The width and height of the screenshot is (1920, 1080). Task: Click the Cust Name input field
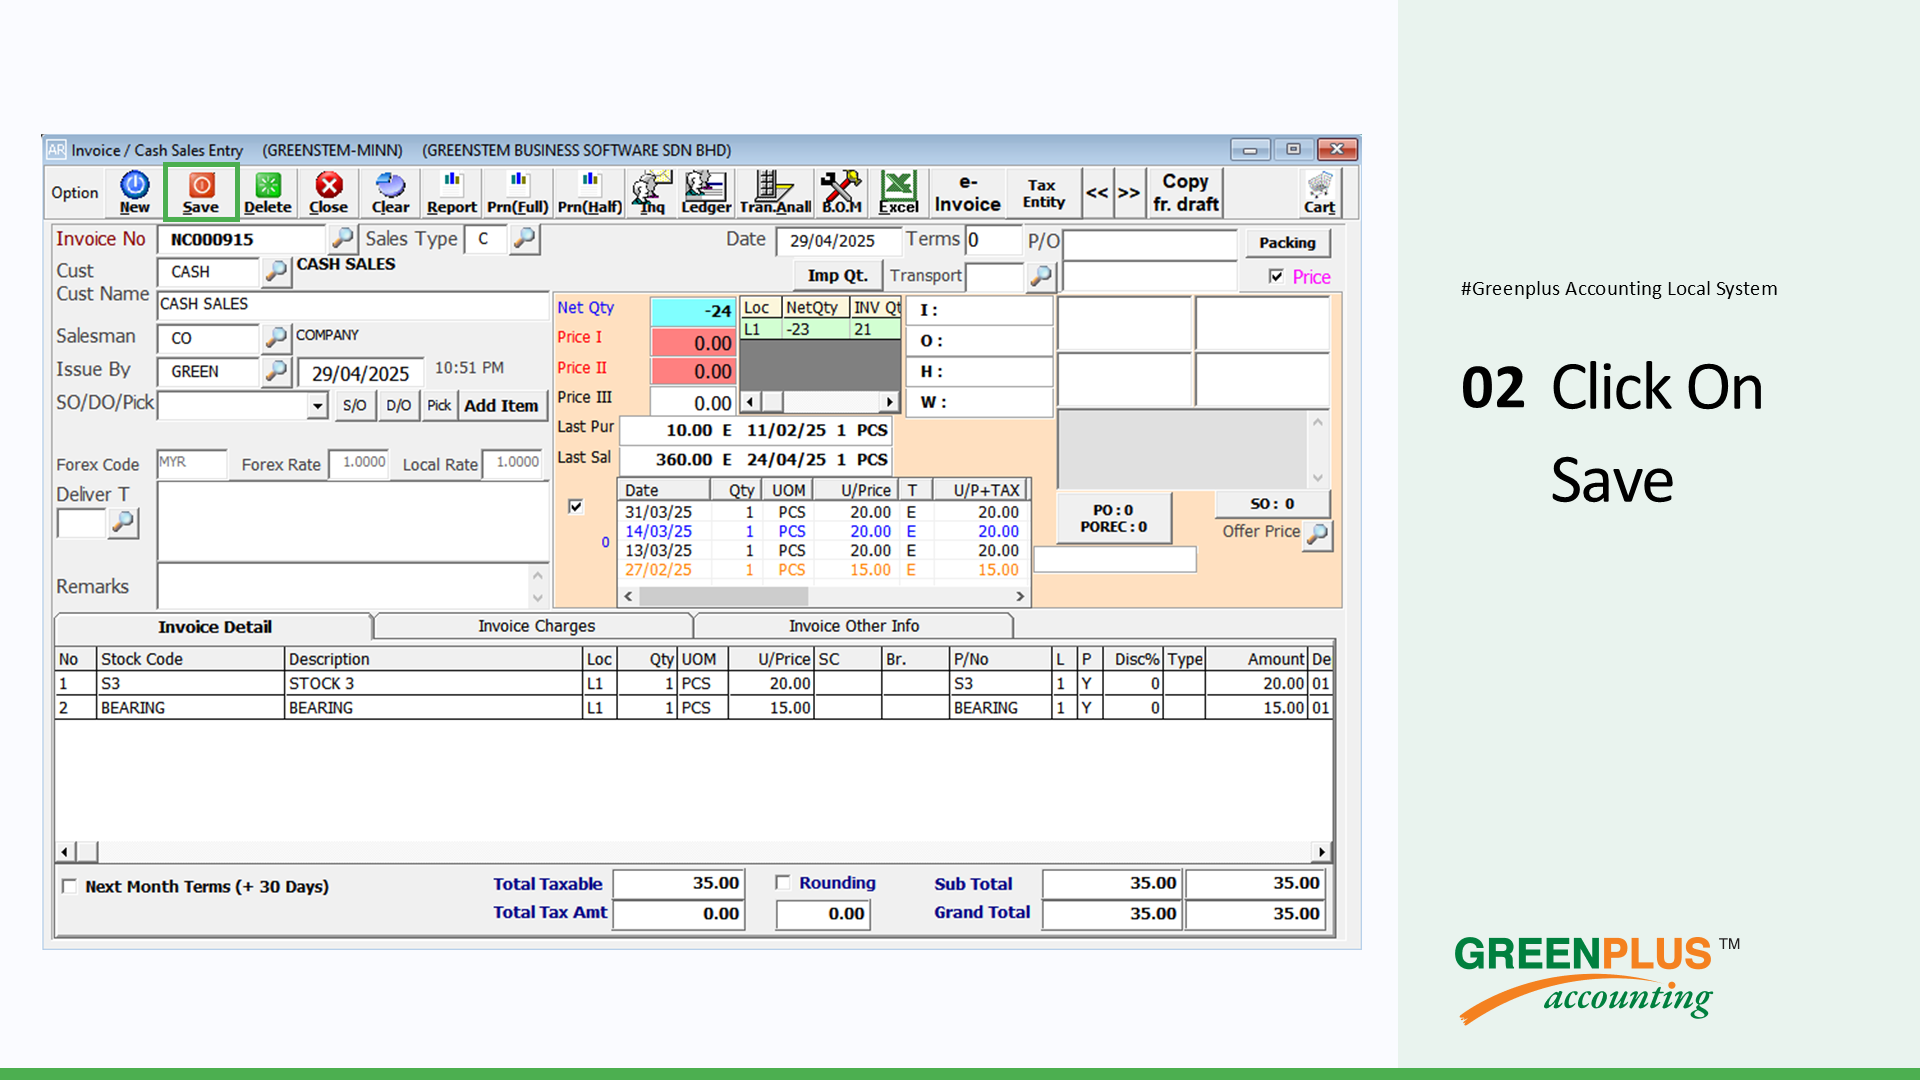pyautogui.click(x=352, y=304)
